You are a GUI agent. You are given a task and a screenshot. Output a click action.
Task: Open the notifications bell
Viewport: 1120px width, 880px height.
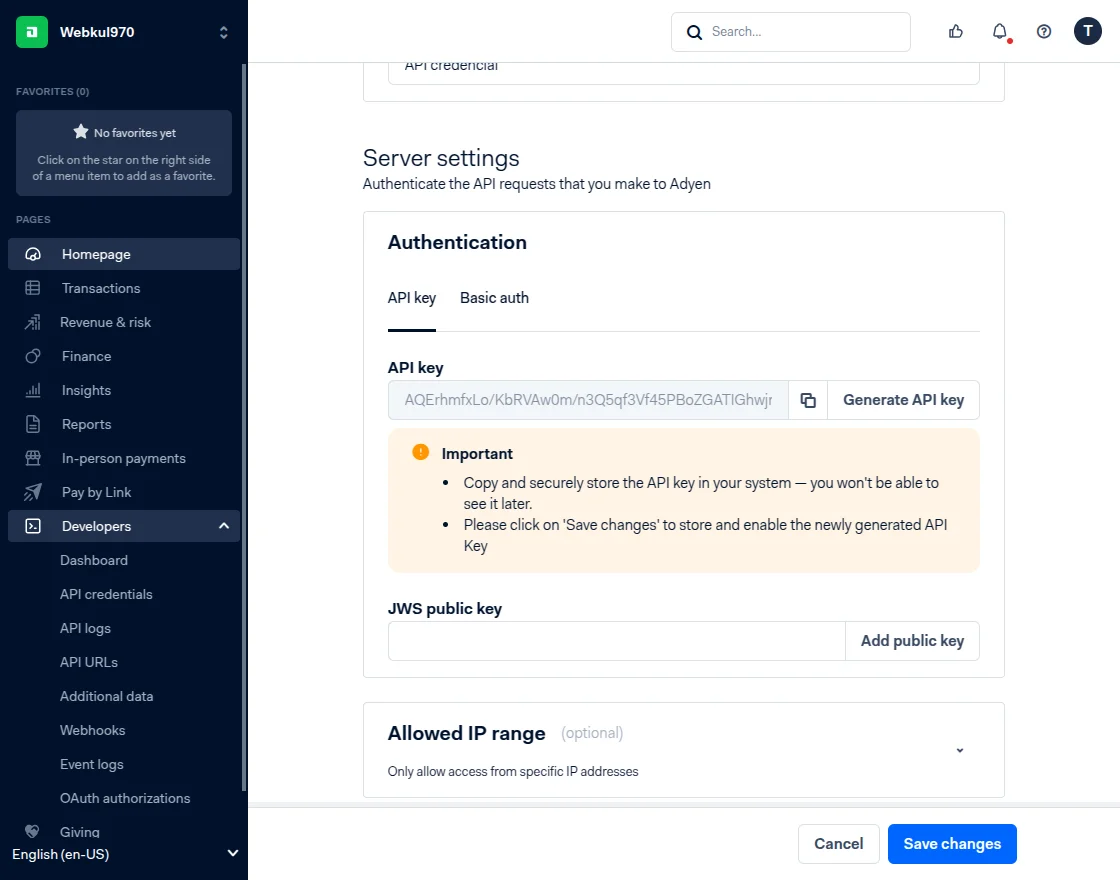1000,31
